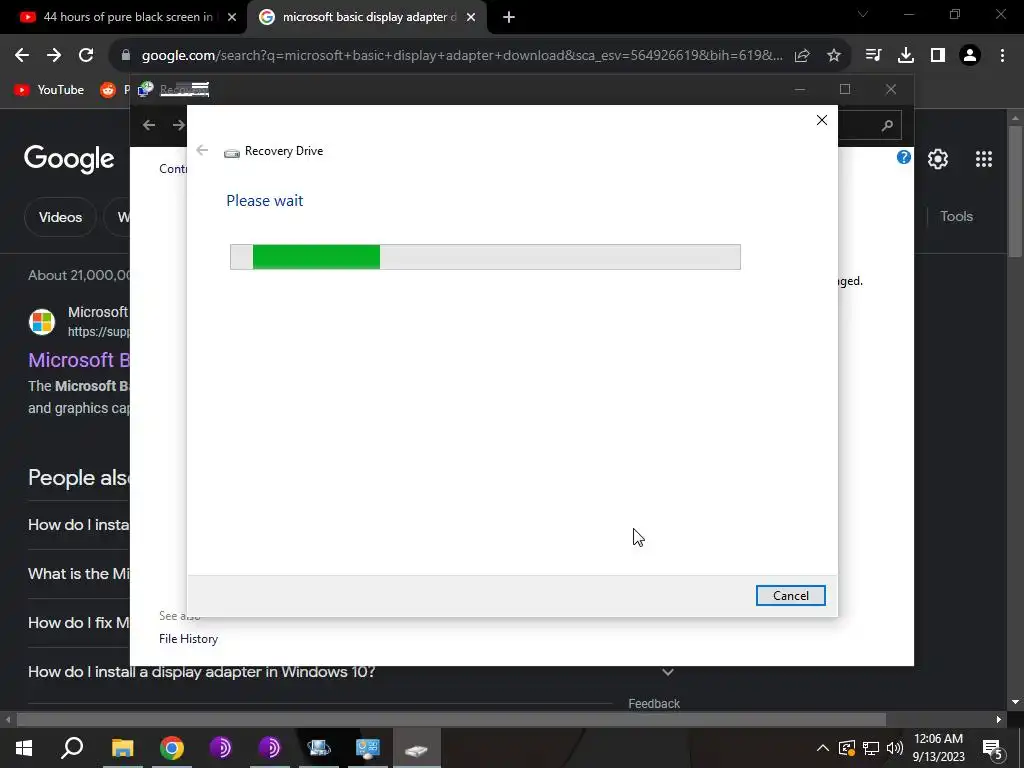
Task: Click the Recovery Drive back arrow
Action: tap(202, 151)
